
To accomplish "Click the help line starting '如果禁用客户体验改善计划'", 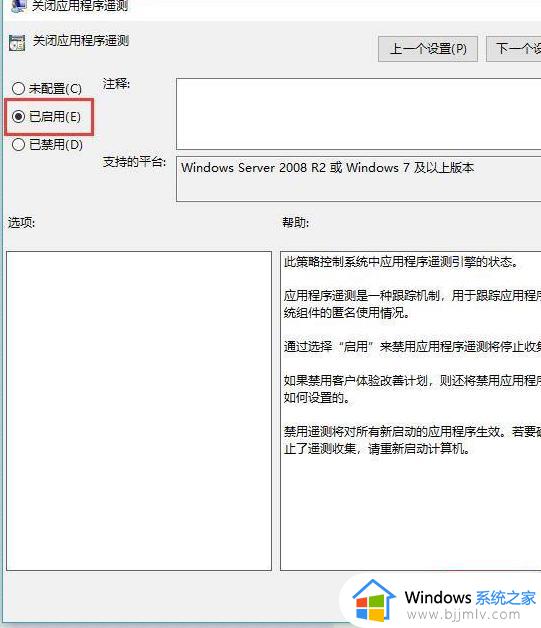I will pyautogui.click(x=412, y=380).
